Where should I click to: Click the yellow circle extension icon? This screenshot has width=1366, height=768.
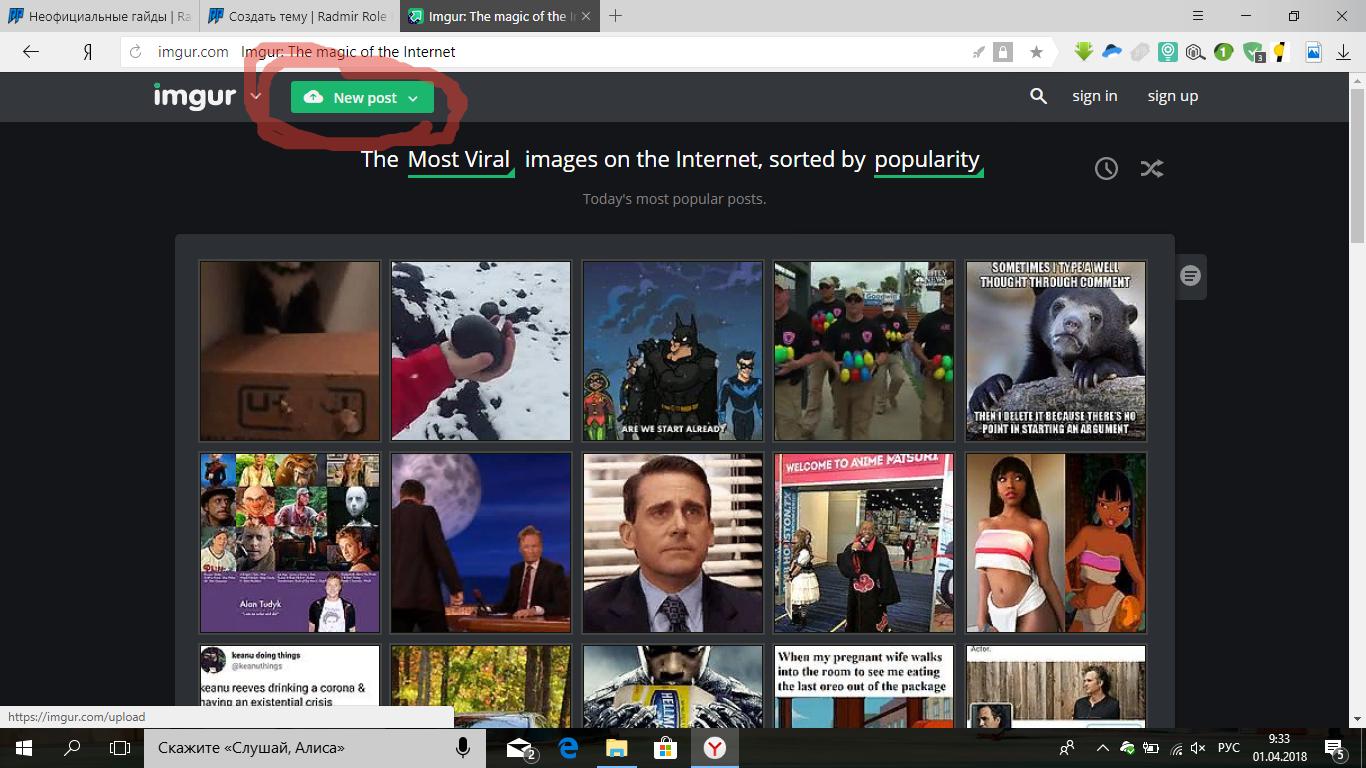coord(1280,52)
